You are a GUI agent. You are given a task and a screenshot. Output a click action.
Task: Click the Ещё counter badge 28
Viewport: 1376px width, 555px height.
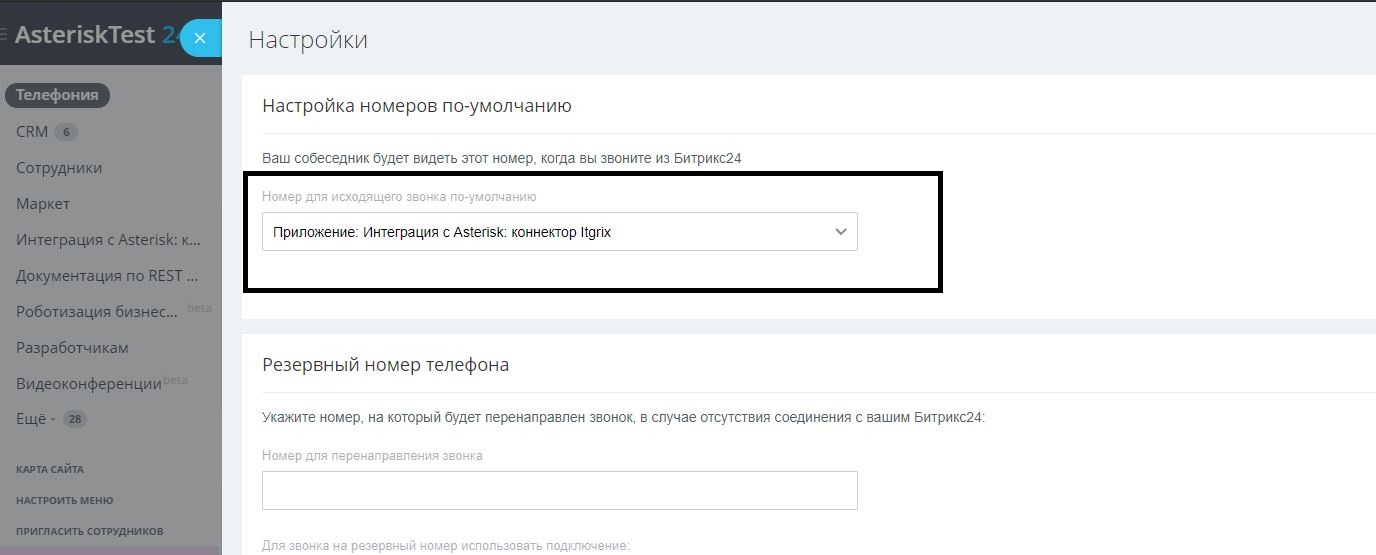(75, 419)
